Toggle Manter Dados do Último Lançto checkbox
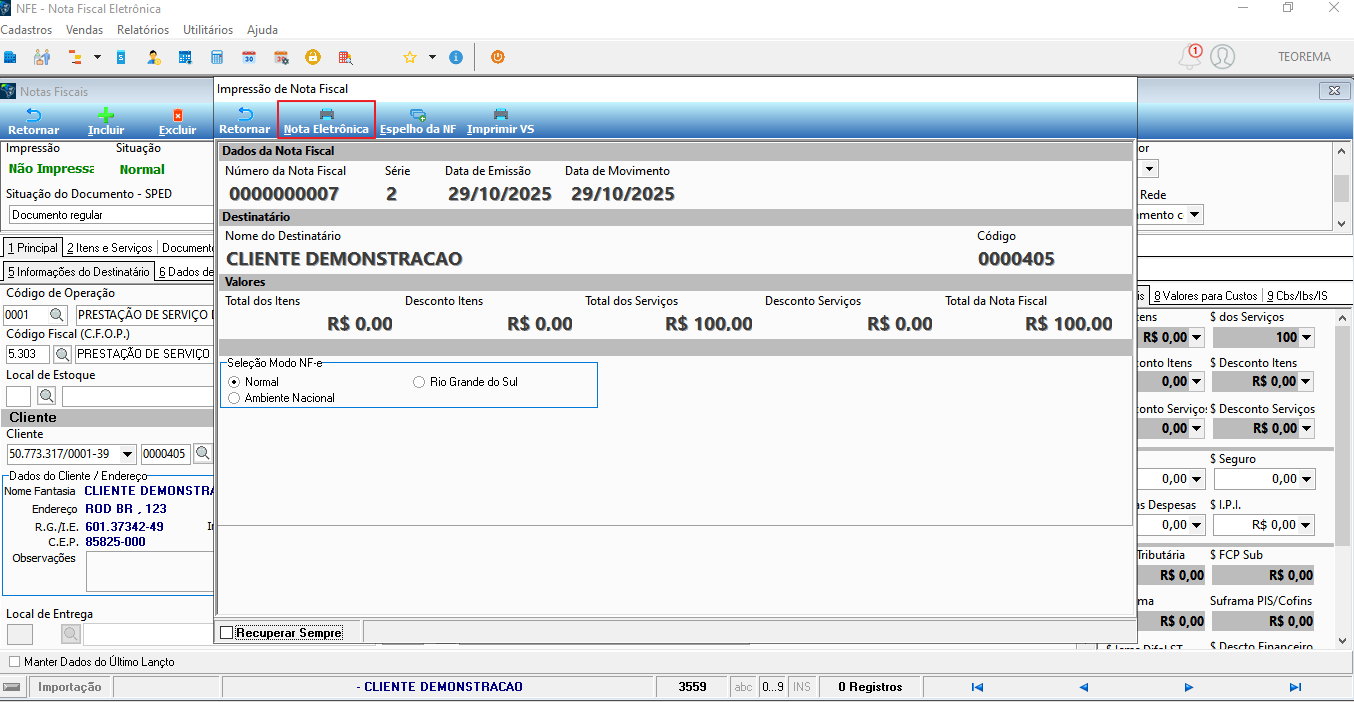 pyautogui.click(x=14, y=662)
